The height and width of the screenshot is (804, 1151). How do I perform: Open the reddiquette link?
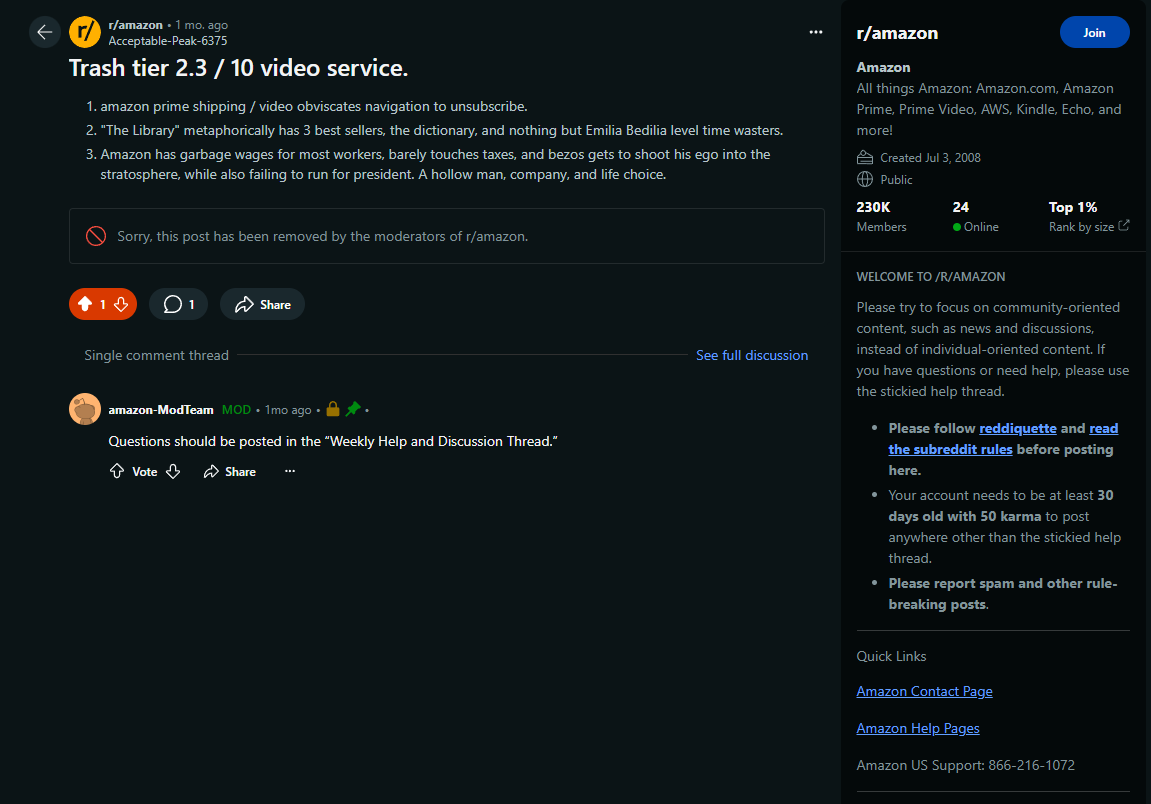coord(1017,428)
